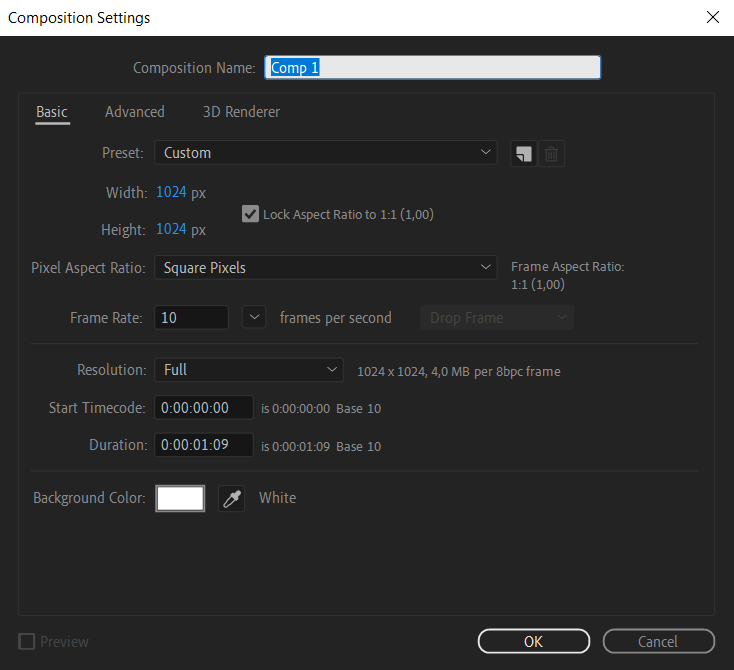Open the Preset dropdown showing Custom
Viewport: 734px width, 670px height.
pyautogui.click(x=325, y=153)
